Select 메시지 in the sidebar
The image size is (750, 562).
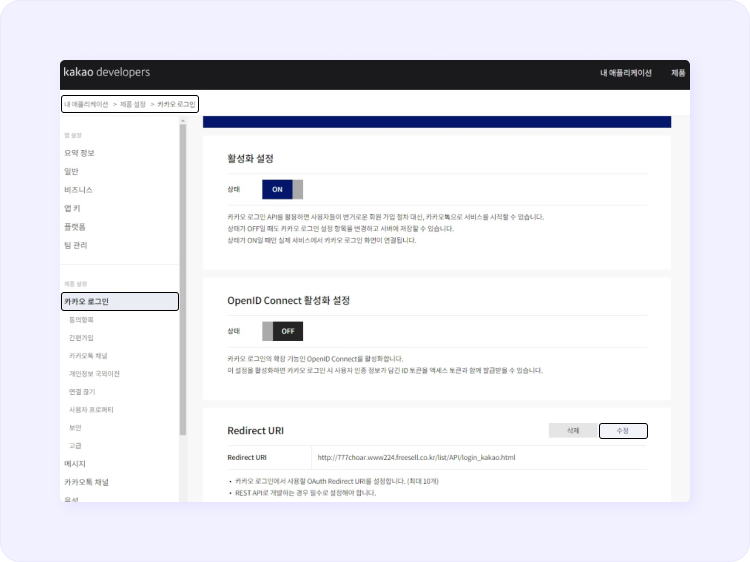point(75,464)
